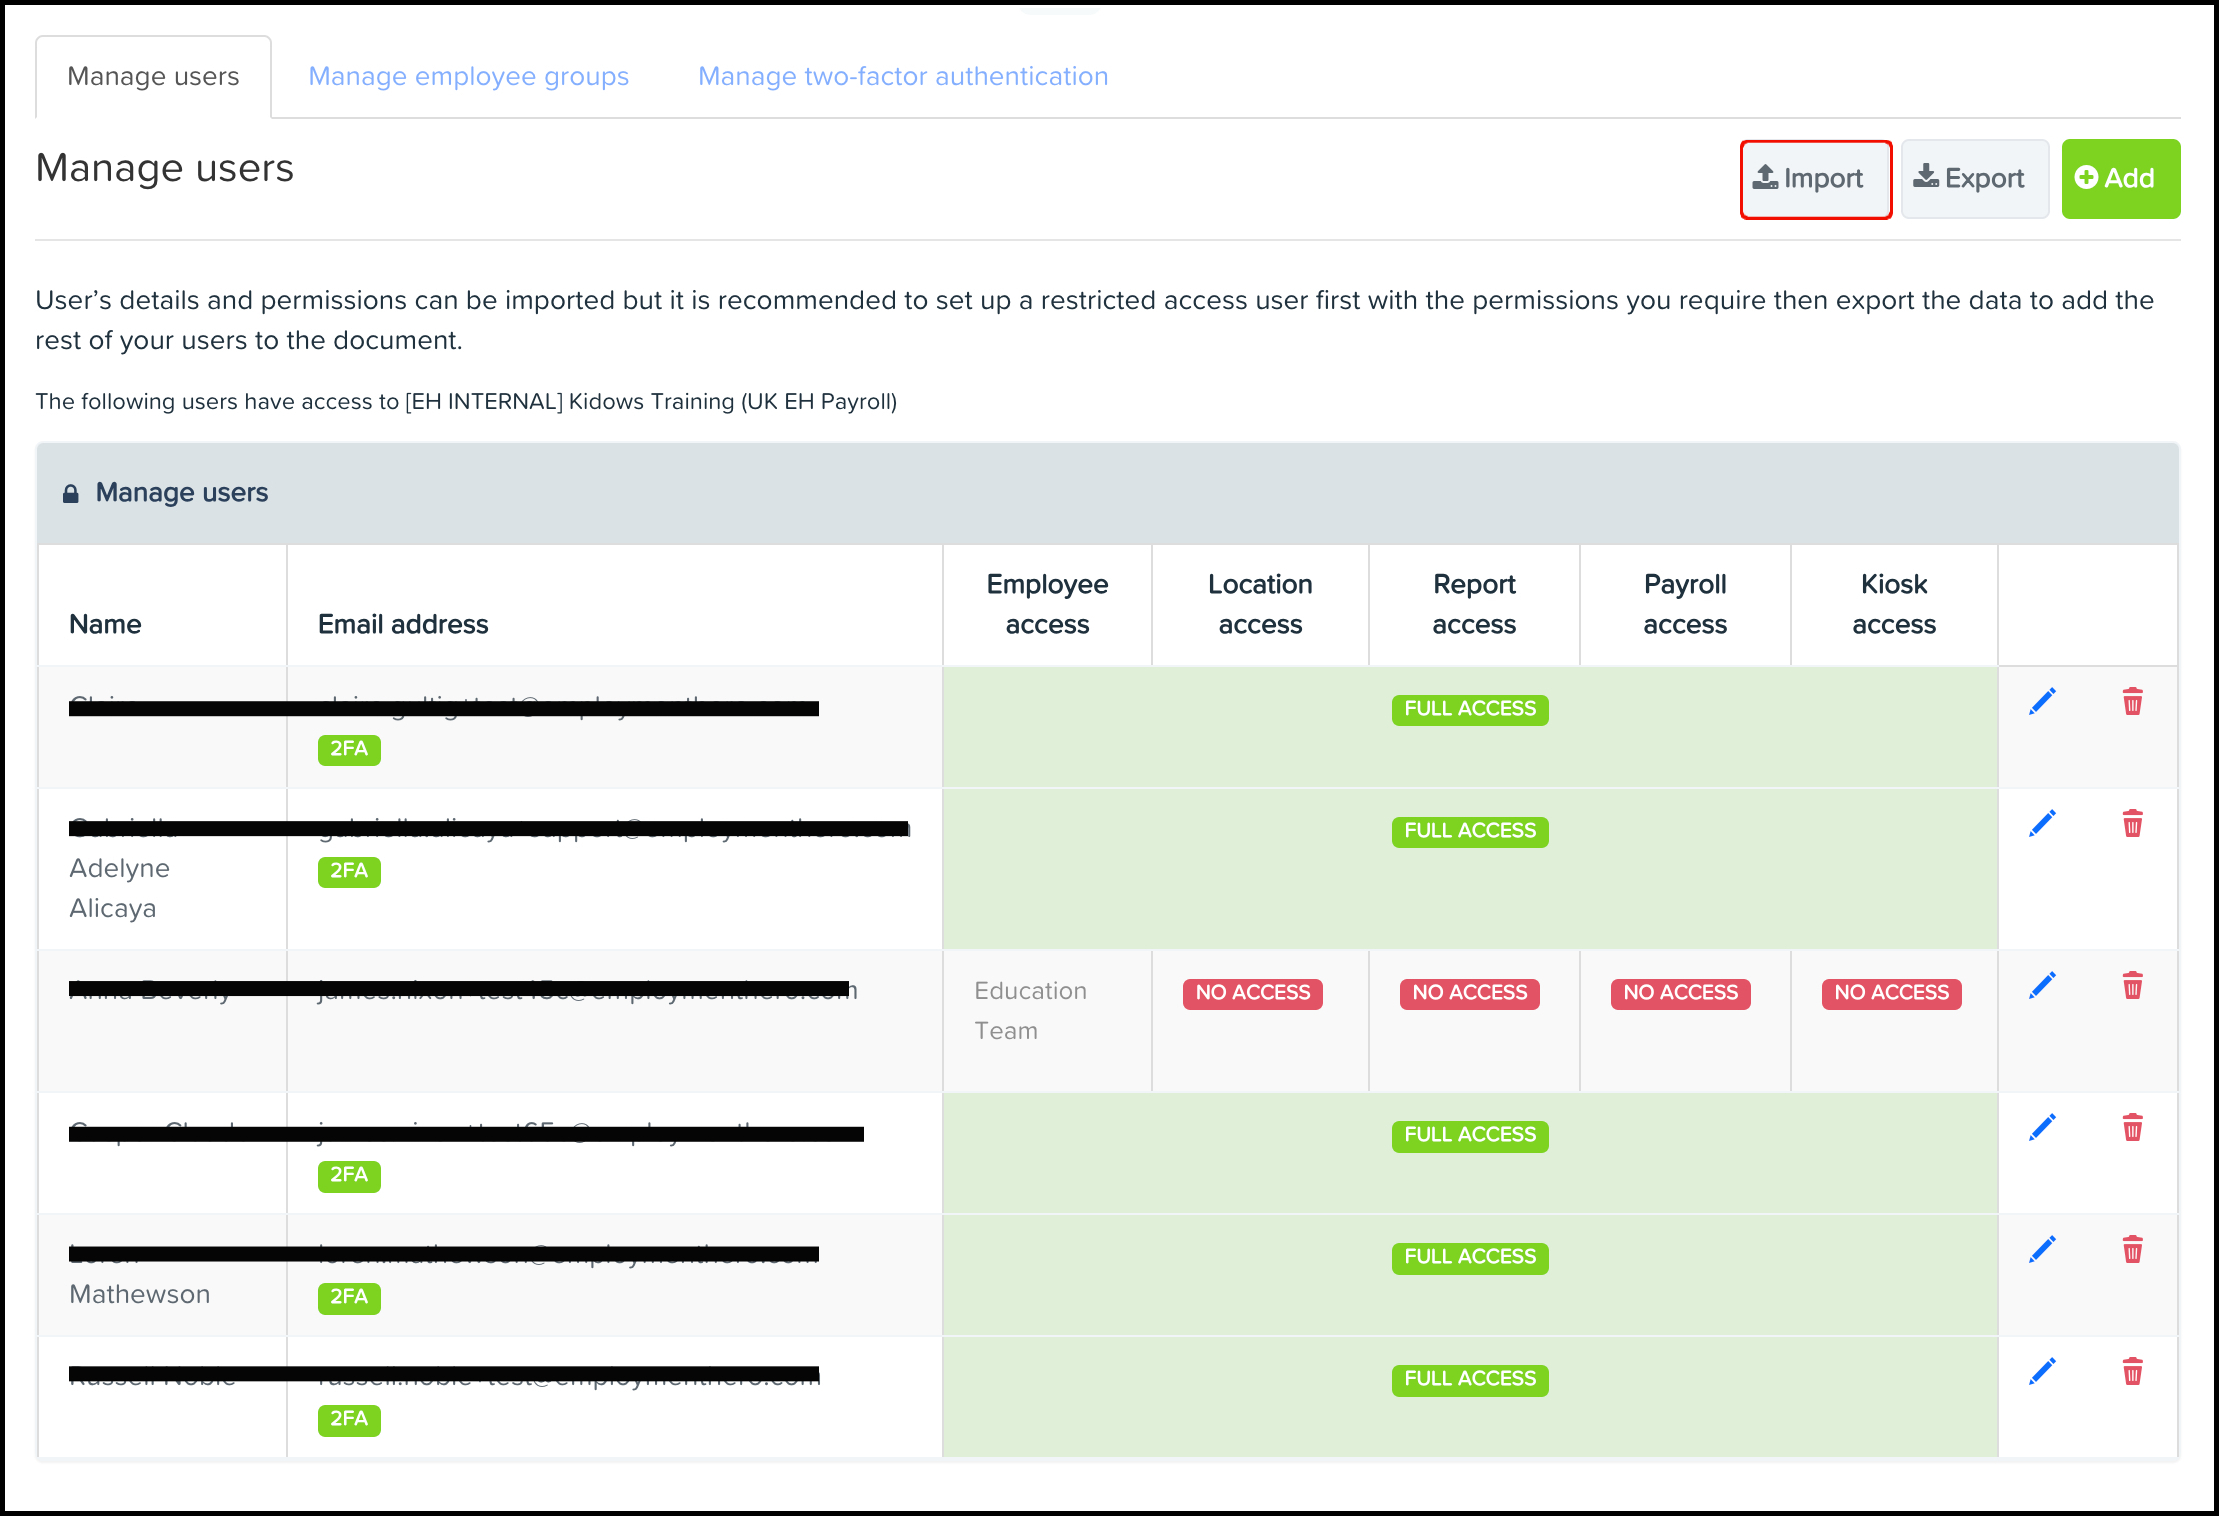Click Russell Noble's FULL ACCESS badge
The width and height of the screenshot is (2219, 1516).
tap(1469, 1379)
